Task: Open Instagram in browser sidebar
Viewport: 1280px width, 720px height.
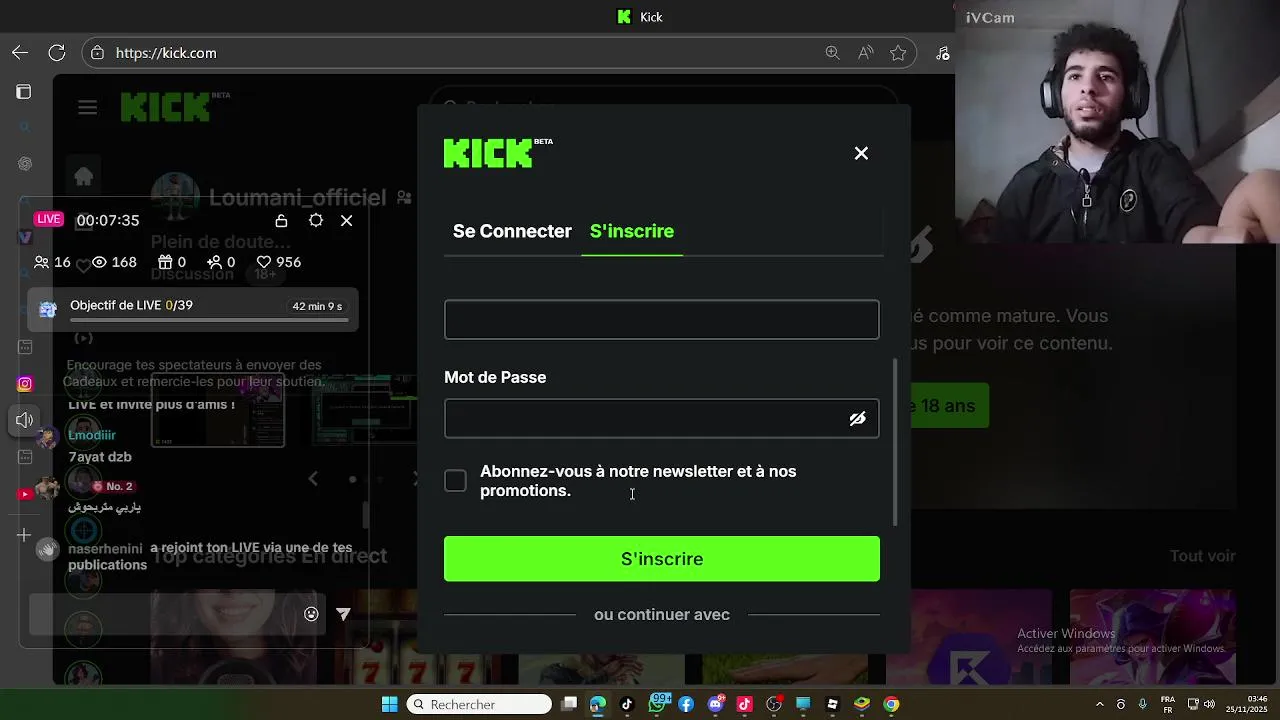Action: click(25, 384)
